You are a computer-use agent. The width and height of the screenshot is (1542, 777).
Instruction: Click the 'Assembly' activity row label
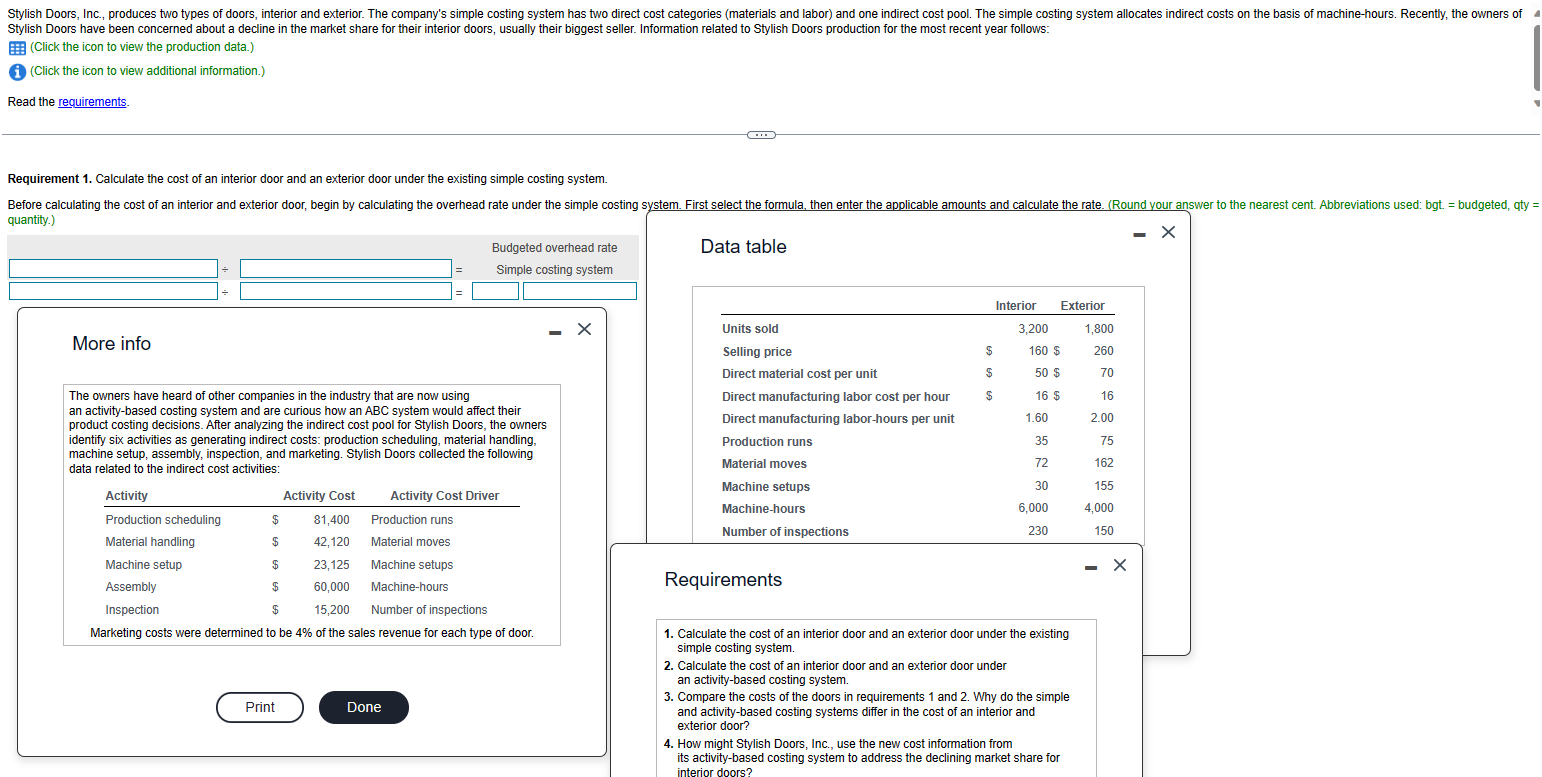point(131,587)
